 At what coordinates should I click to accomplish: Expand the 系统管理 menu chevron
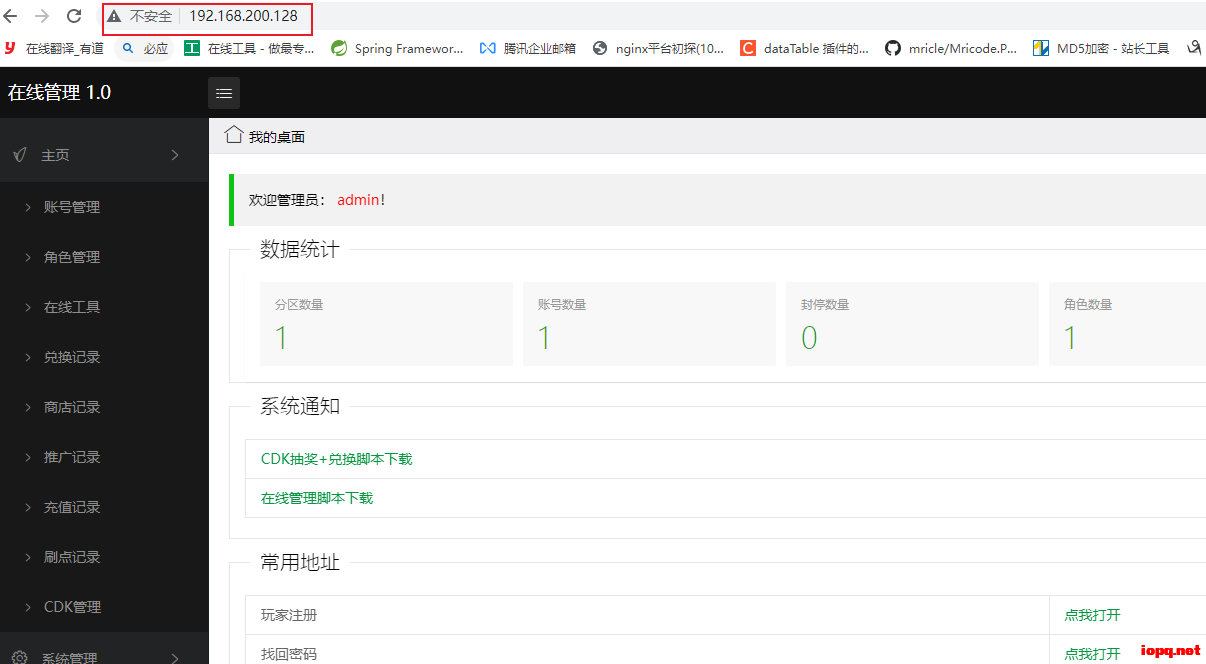point(175,658)
